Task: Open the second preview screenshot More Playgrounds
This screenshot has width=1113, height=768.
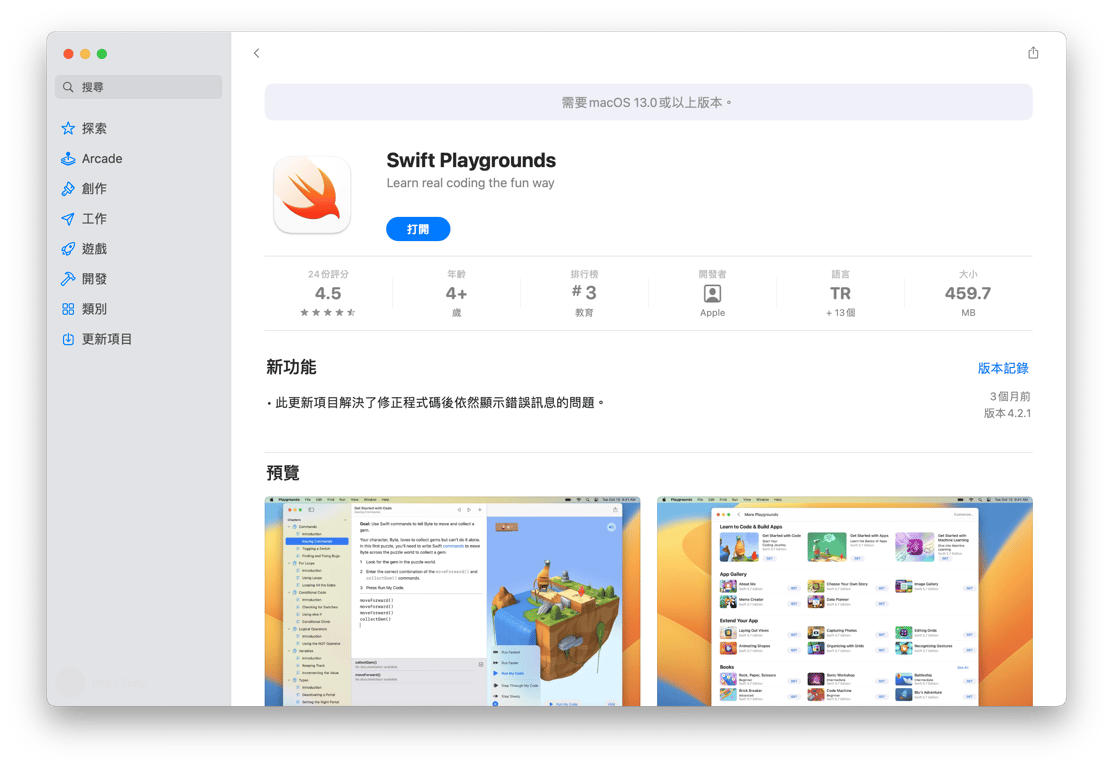Action: [845, 601]
